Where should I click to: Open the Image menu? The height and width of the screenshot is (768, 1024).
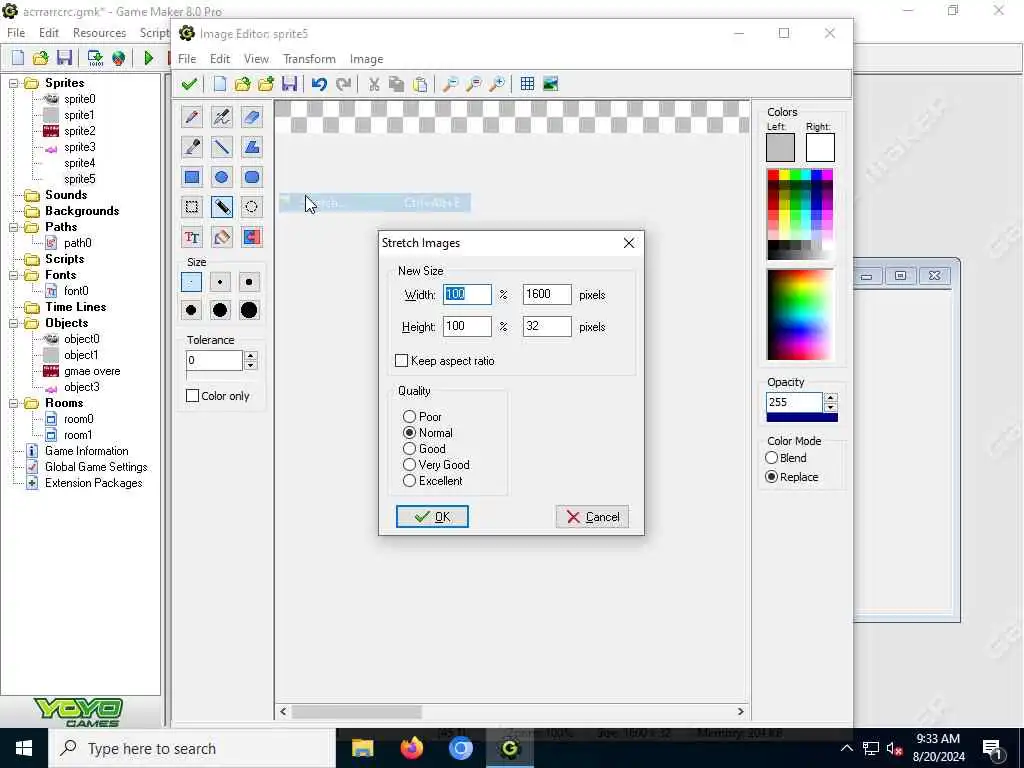[366, 59]
